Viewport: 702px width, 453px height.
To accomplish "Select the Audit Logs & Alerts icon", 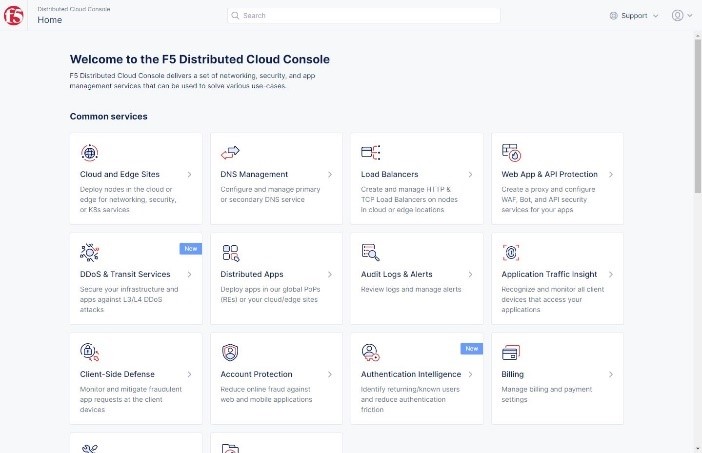I will (371, 252).
